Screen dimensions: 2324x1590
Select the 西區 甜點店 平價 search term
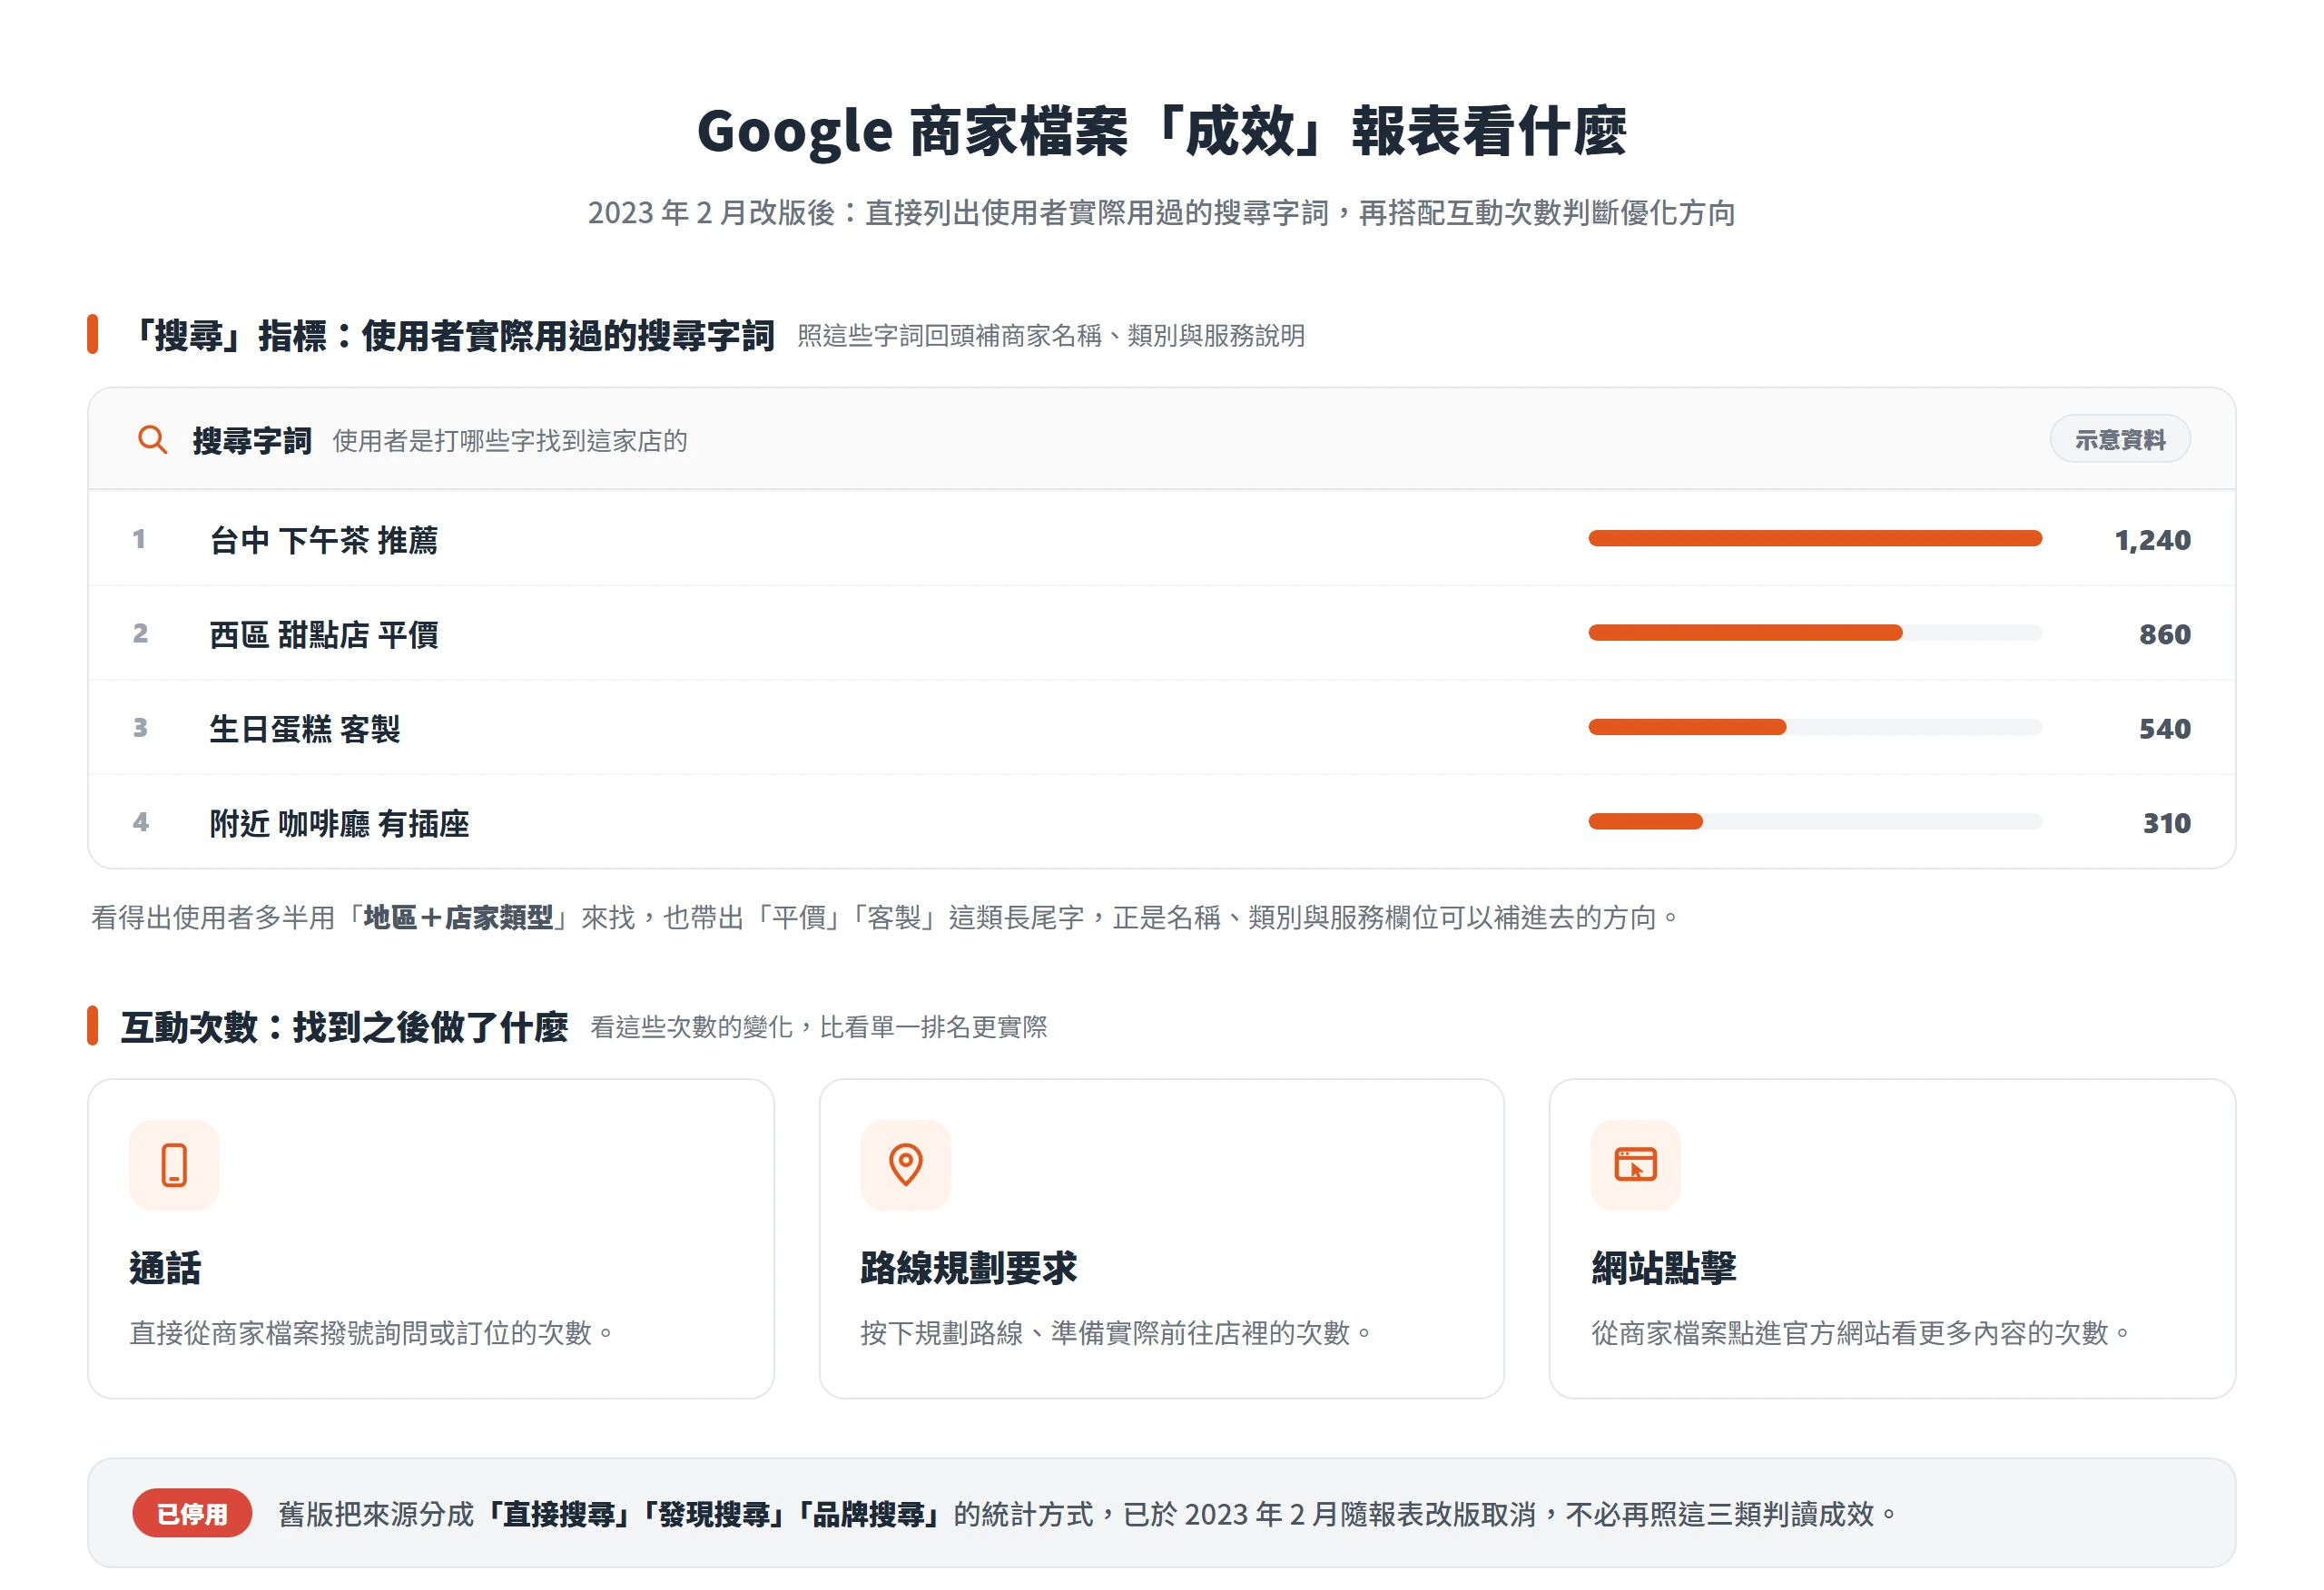point(324,634)
